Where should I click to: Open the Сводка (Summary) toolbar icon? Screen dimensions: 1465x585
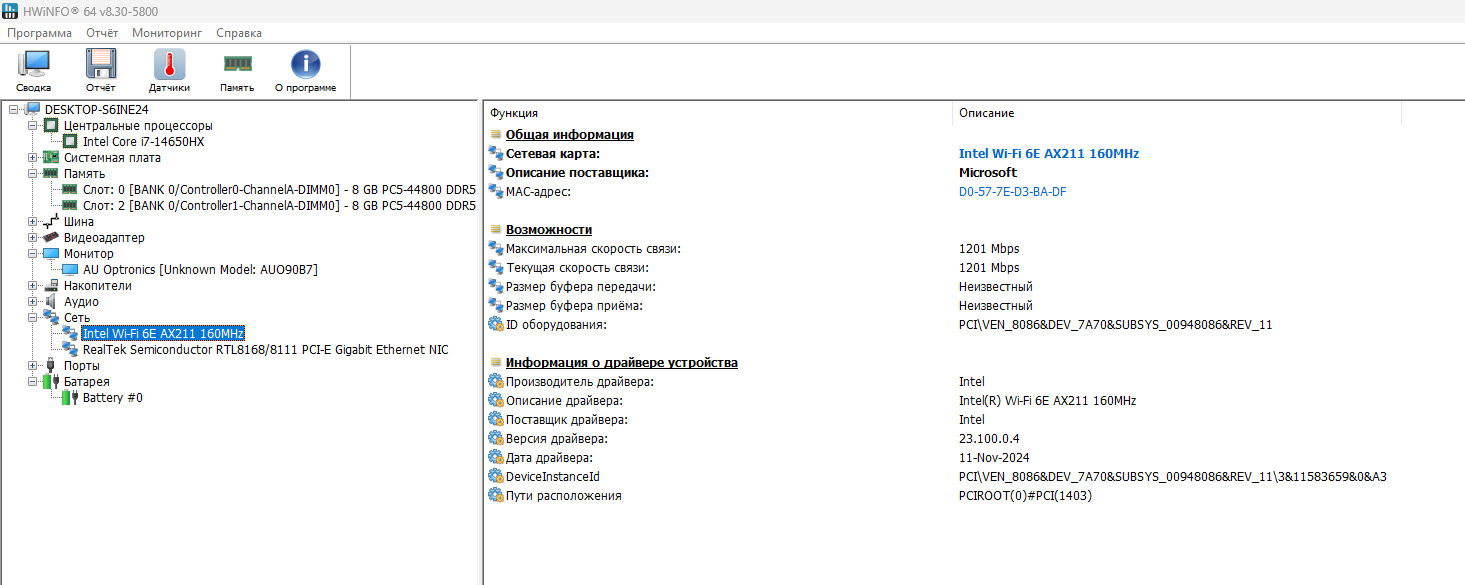33,71
